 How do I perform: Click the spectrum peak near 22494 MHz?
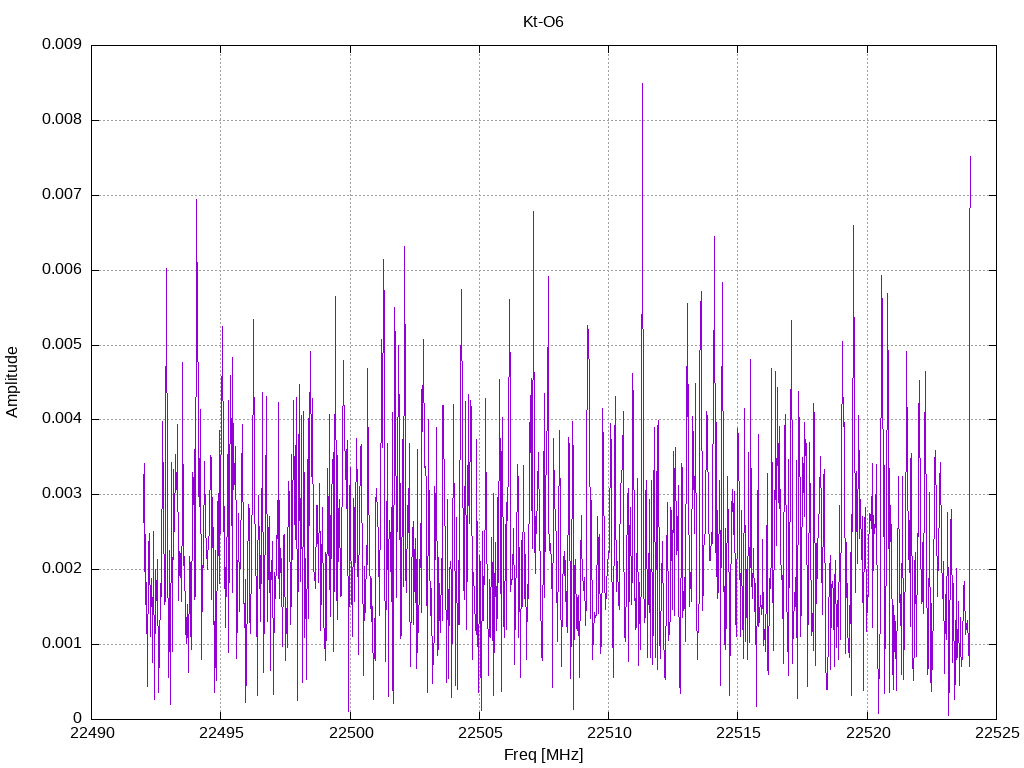point(196,200)
